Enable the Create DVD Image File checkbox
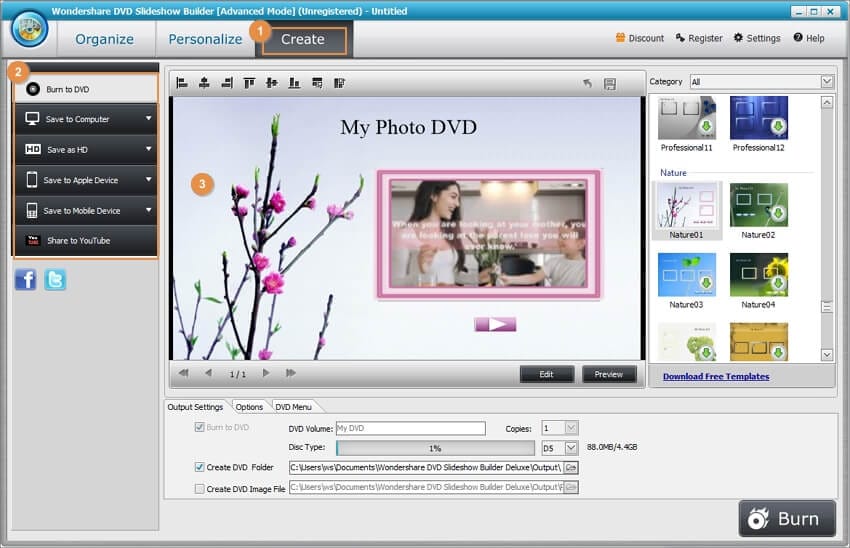Screen dimensions: 850x548 tap(199, 489)
